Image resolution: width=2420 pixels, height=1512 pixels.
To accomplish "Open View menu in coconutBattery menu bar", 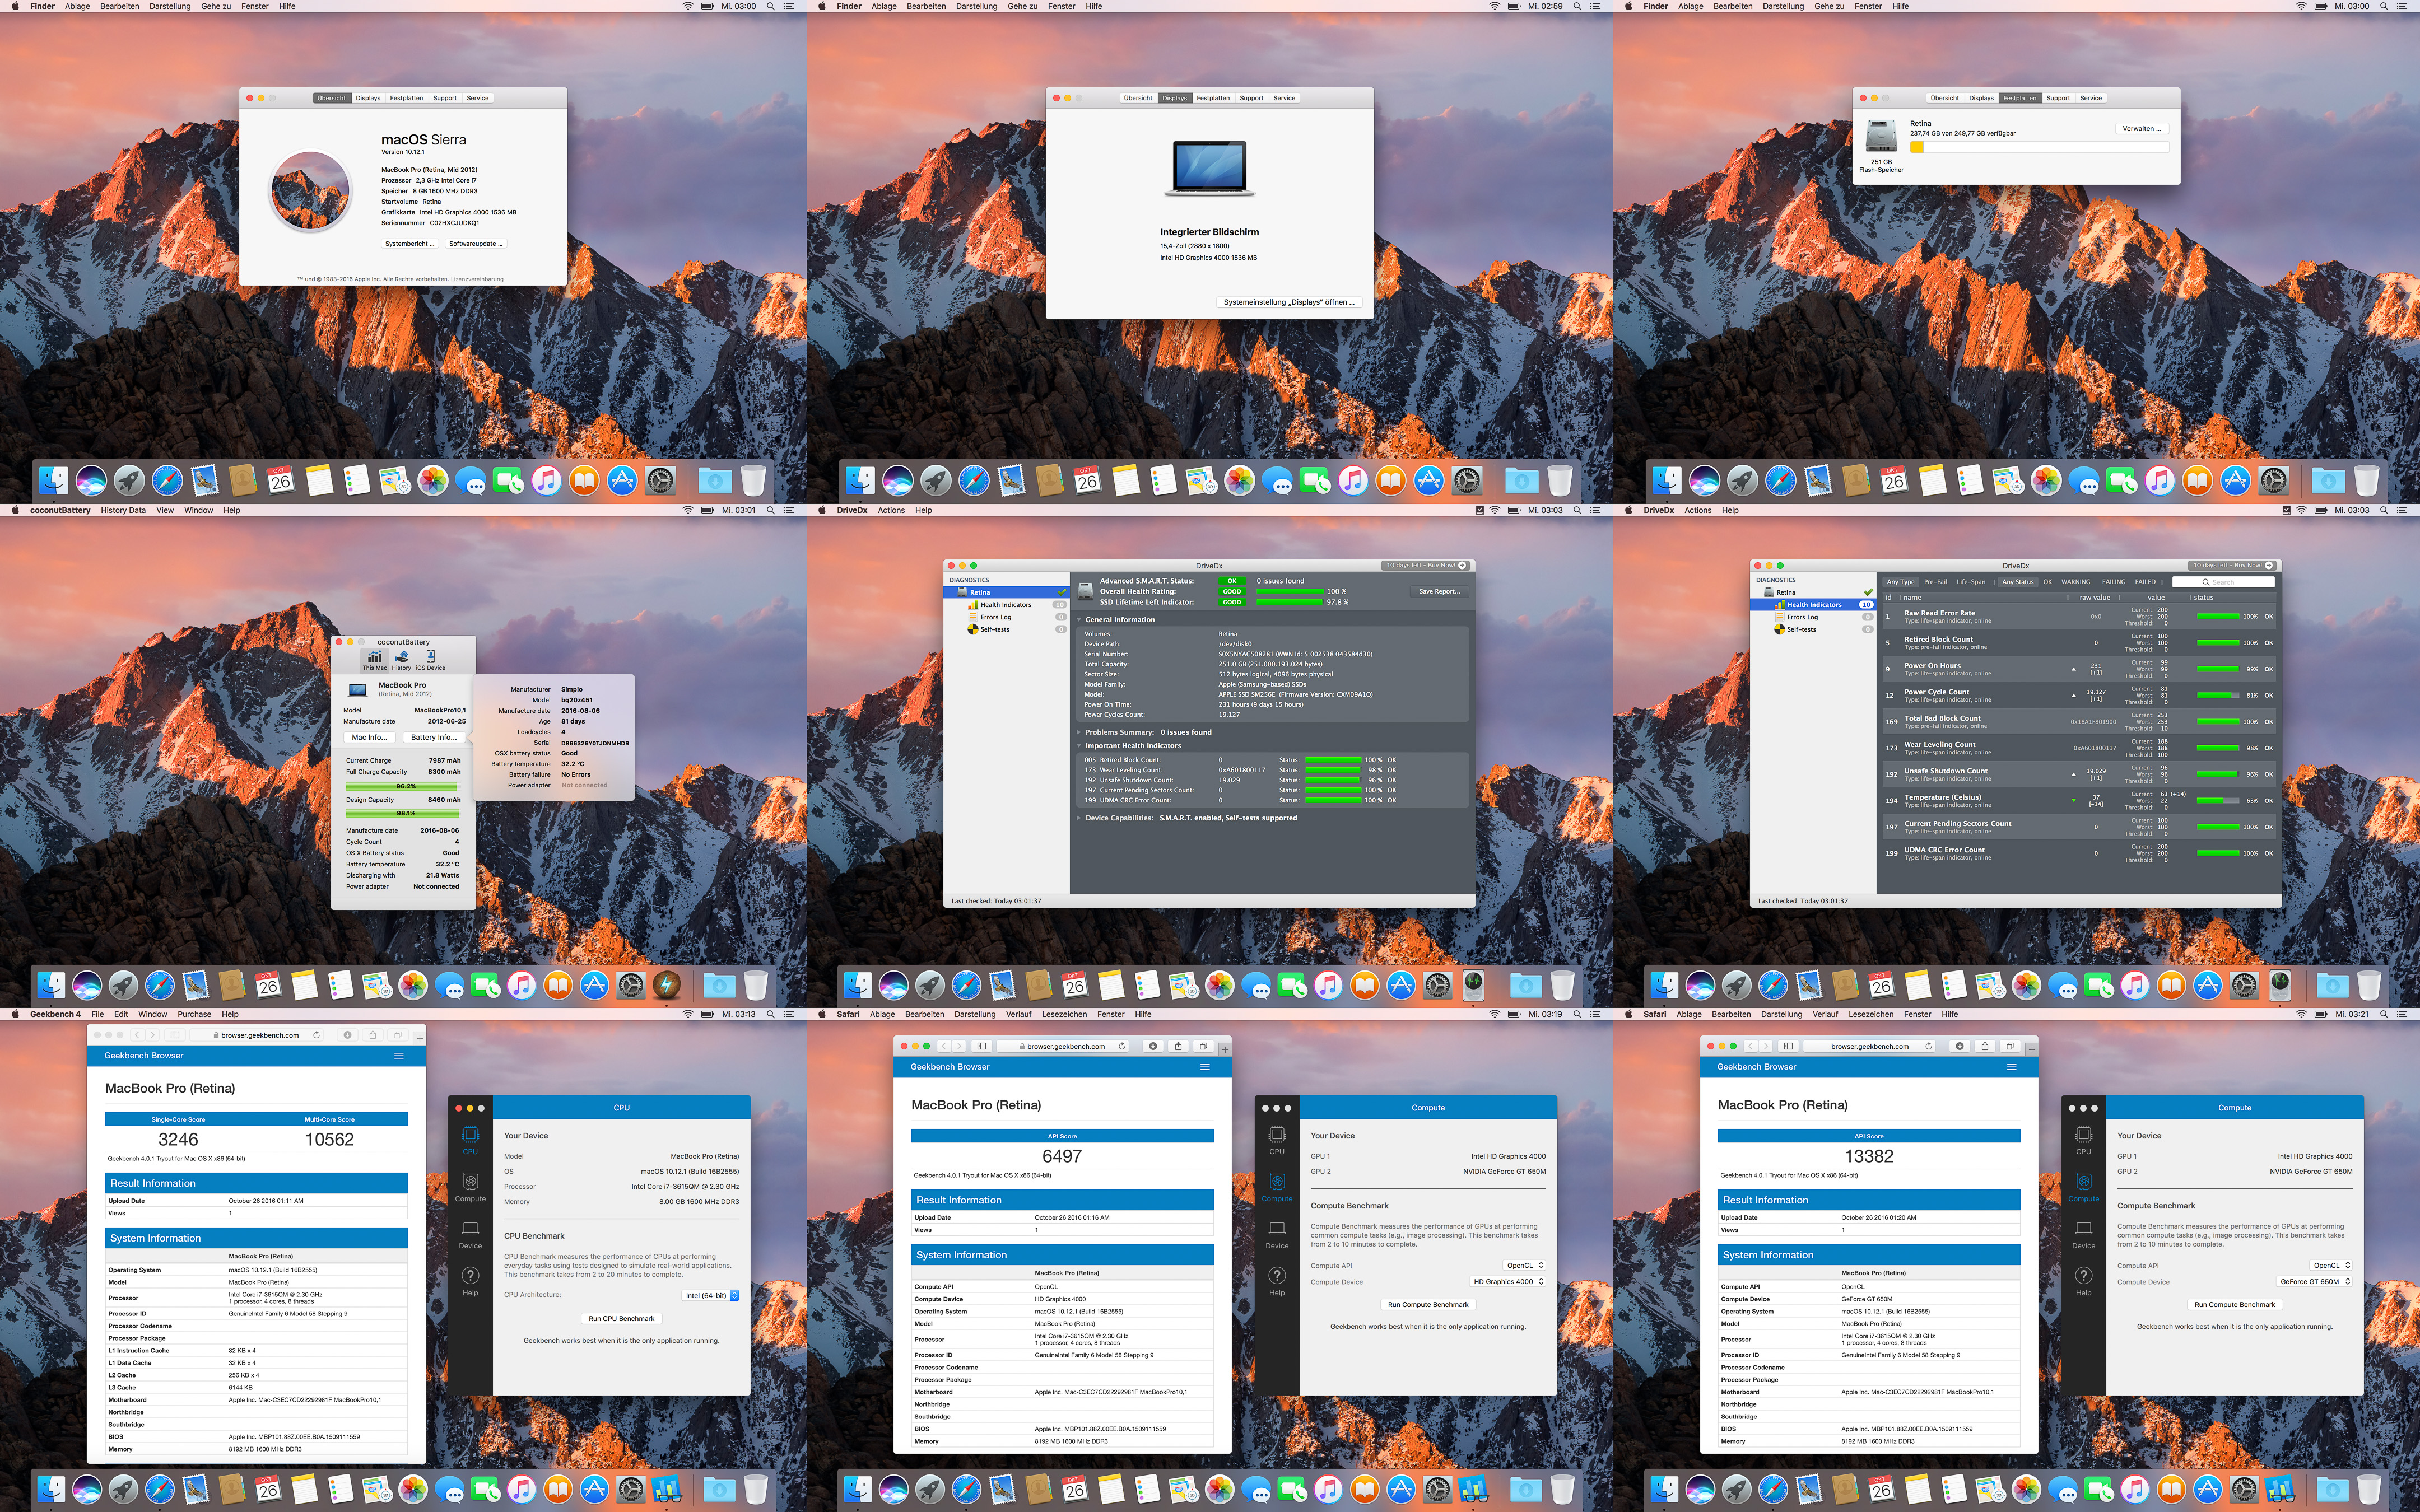I will point(165,510).
